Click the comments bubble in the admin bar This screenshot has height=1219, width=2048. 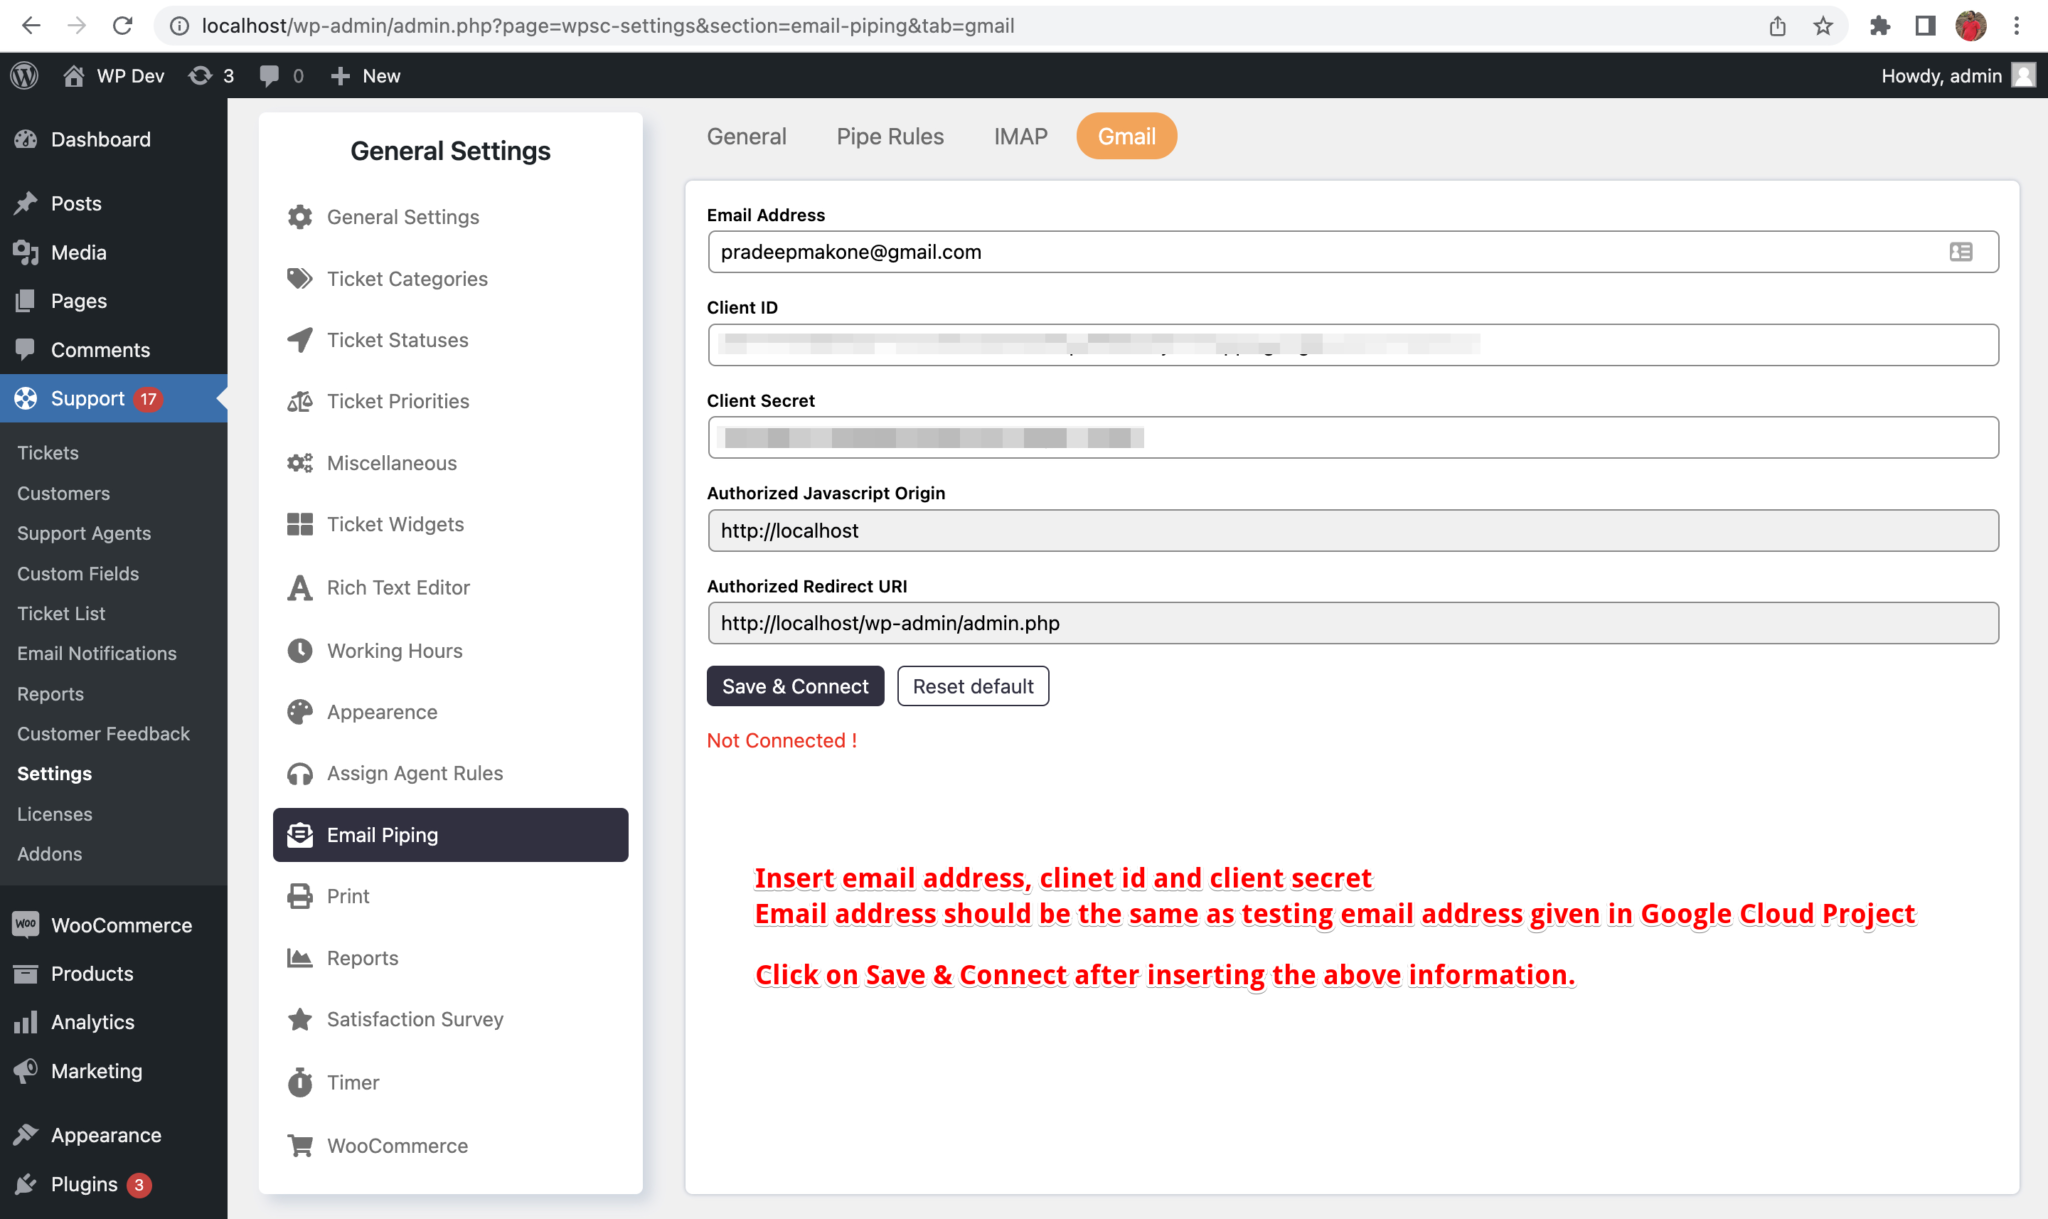(x=268, y=75)
